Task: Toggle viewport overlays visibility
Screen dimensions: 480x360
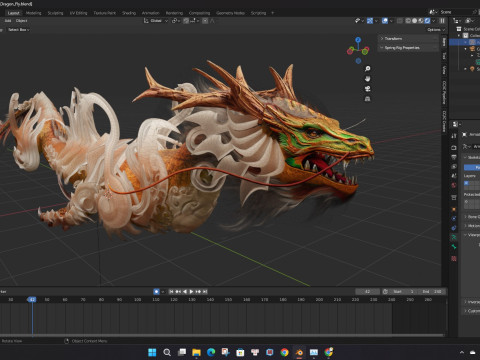Action: (385, 21)
